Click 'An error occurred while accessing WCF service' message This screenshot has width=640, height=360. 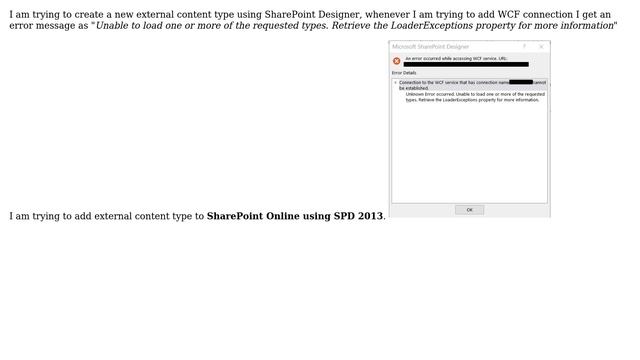point(456,59)
